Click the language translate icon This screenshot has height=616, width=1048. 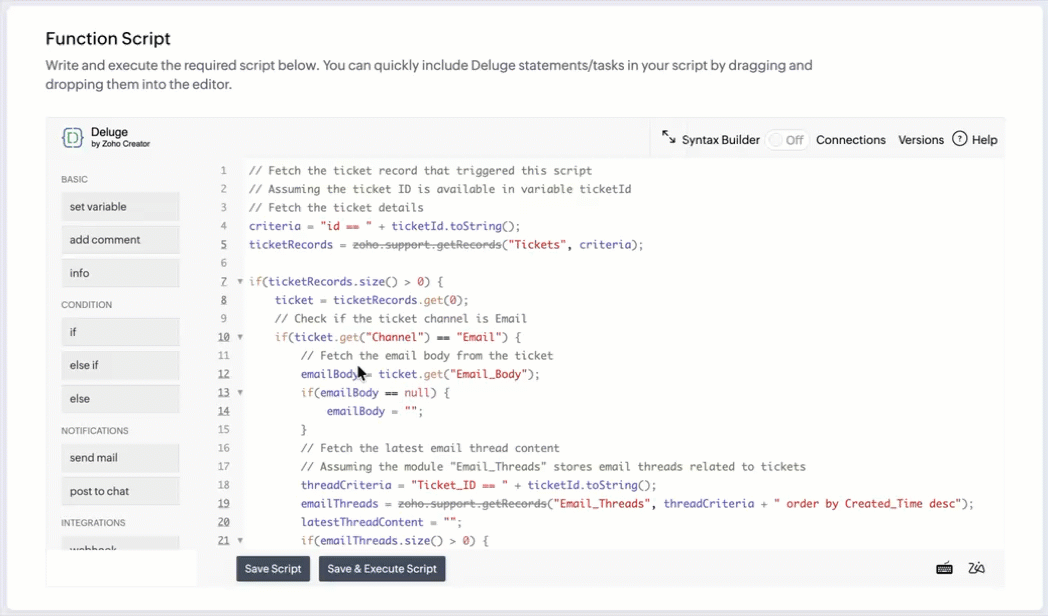pos(977,568)
